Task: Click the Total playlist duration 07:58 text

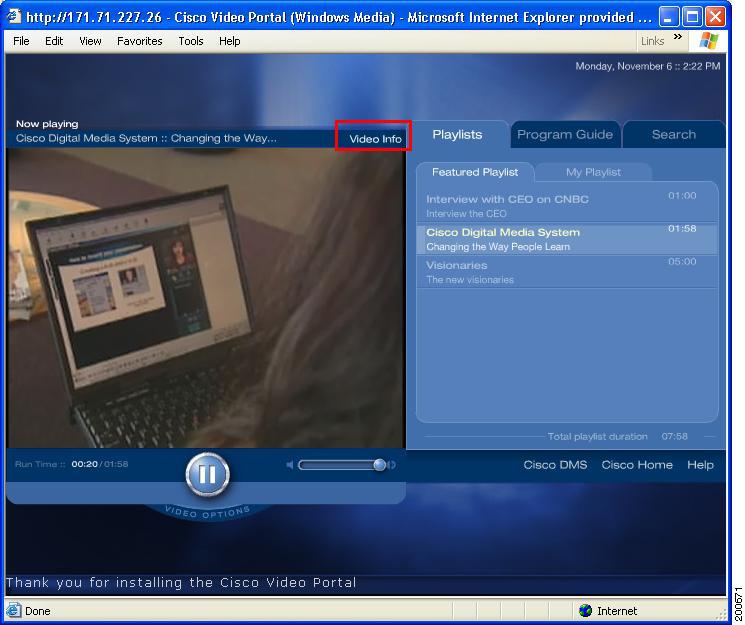Action: (618, 436)
